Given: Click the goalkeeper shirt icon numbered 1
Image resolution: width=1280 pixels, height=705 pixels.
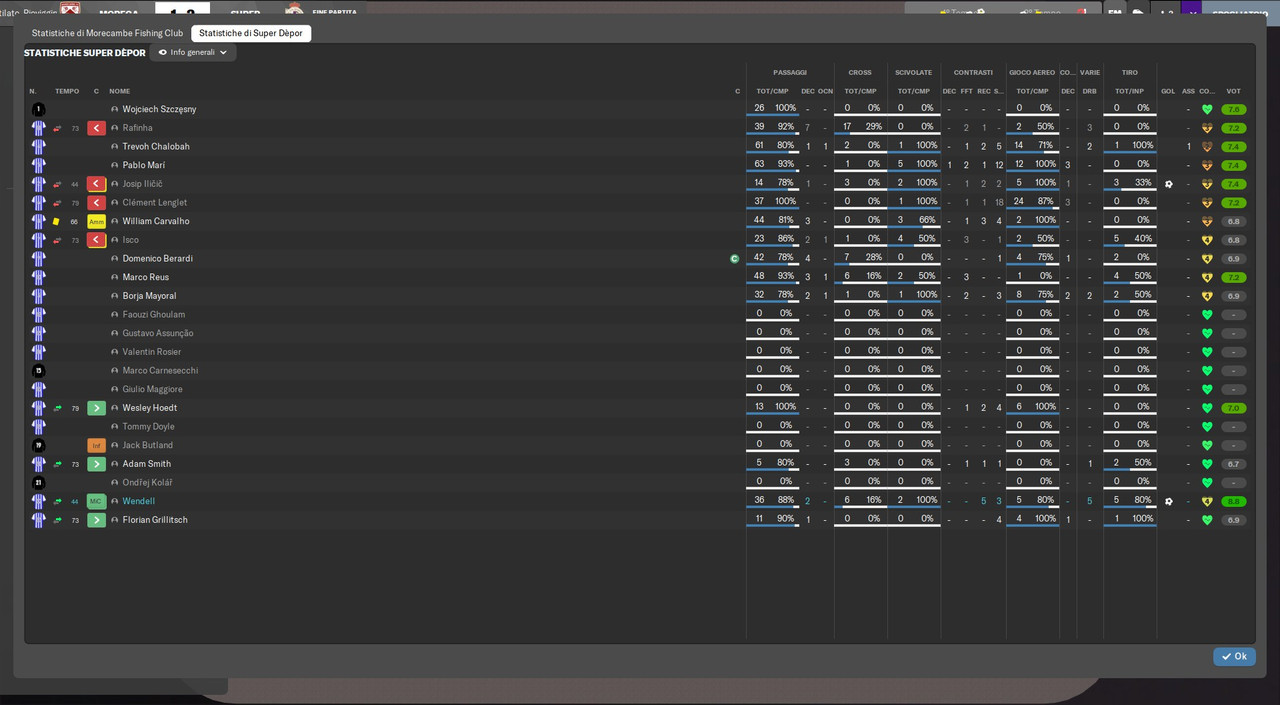Looking at the screenshot, I should (38, 109).
